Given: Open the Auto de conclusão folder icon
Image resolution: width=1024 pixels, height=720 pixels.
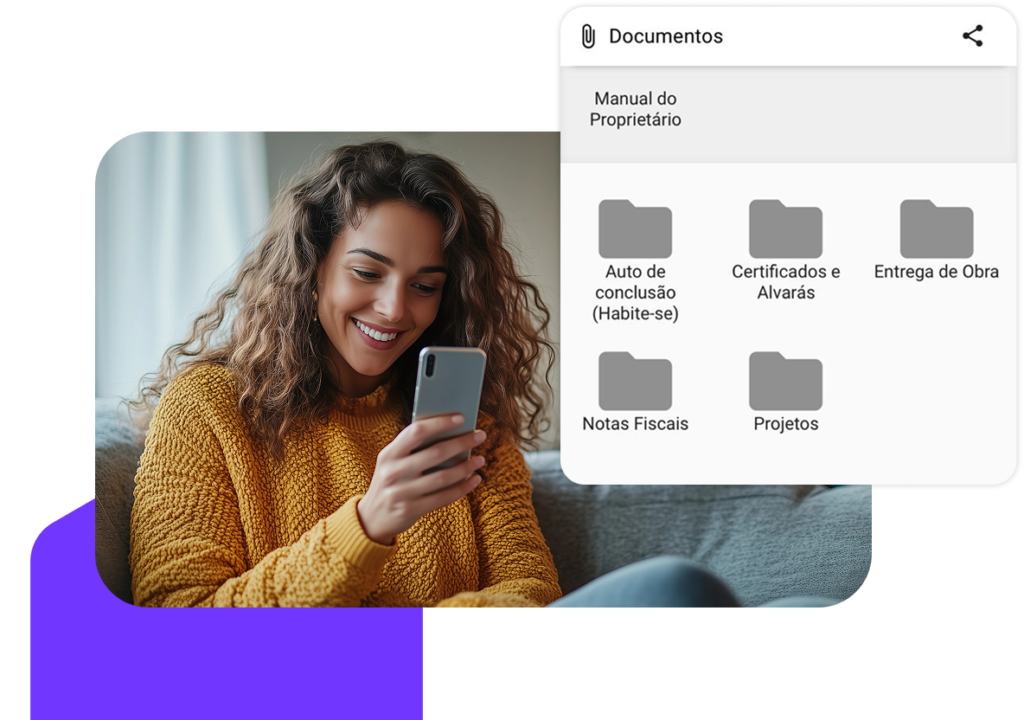Looking at the screenshot, I should pos(635,229).
